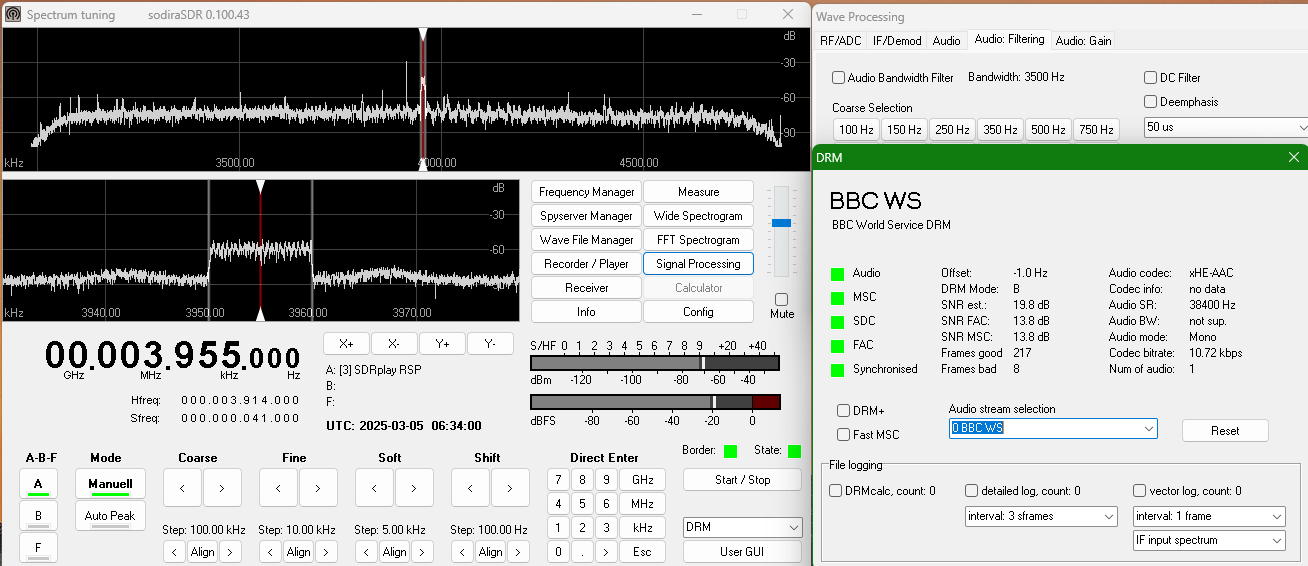Click the dBFS level meter bar
This screenshot has width=1308, height=566.
coord(655,401)
